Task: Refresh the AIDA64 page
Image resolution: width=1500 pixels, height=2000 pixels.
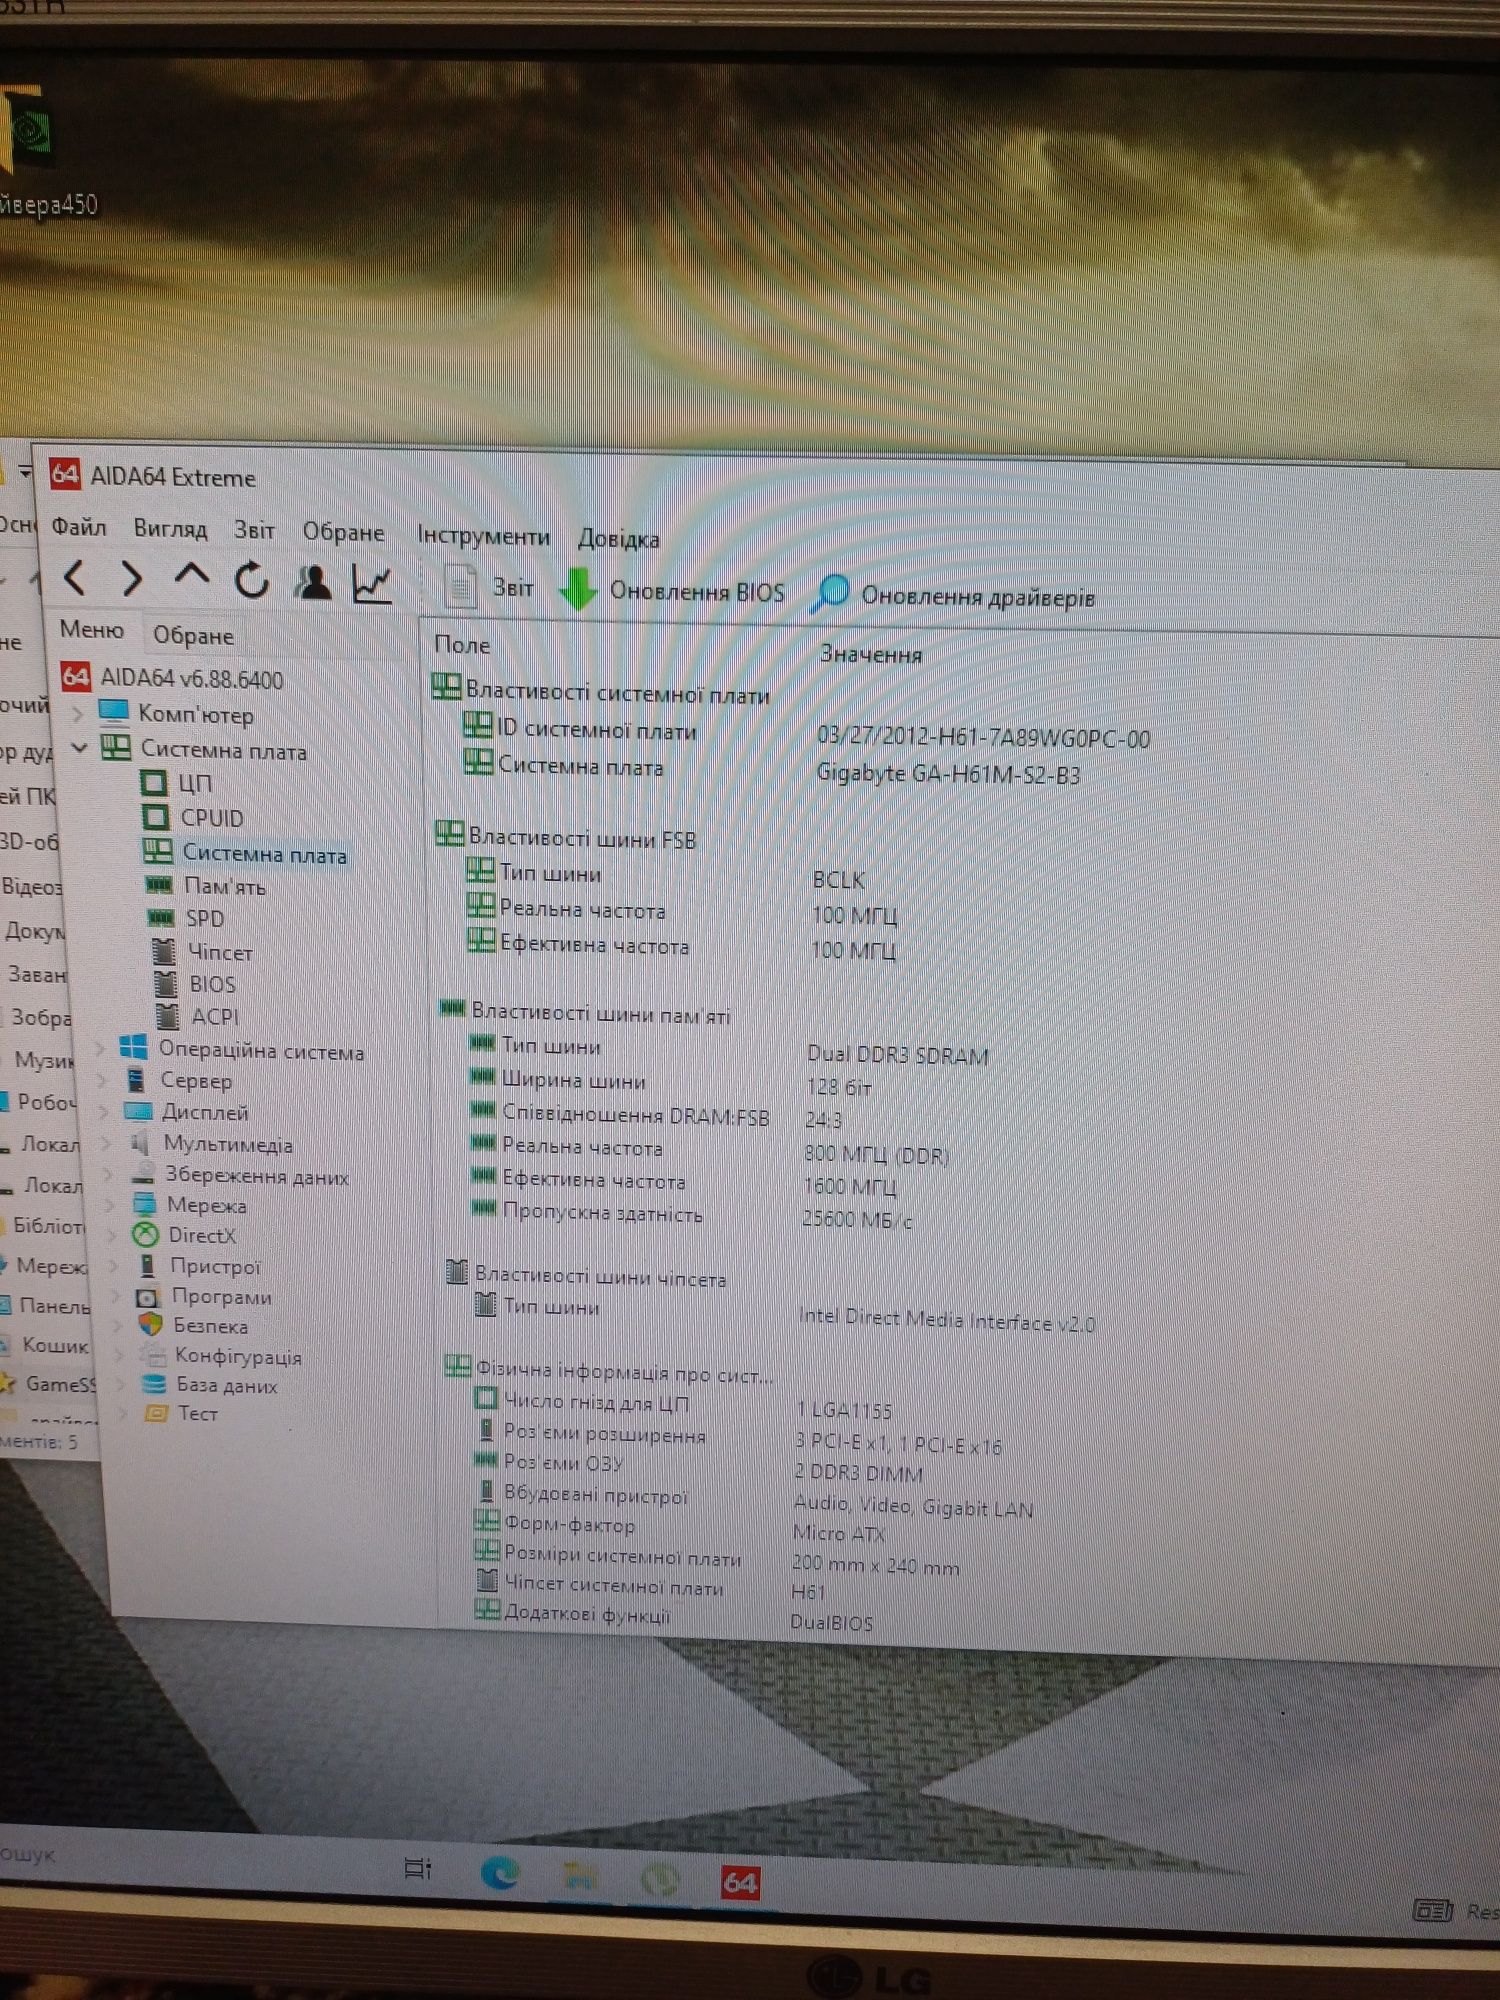Action: click(252, 580)
